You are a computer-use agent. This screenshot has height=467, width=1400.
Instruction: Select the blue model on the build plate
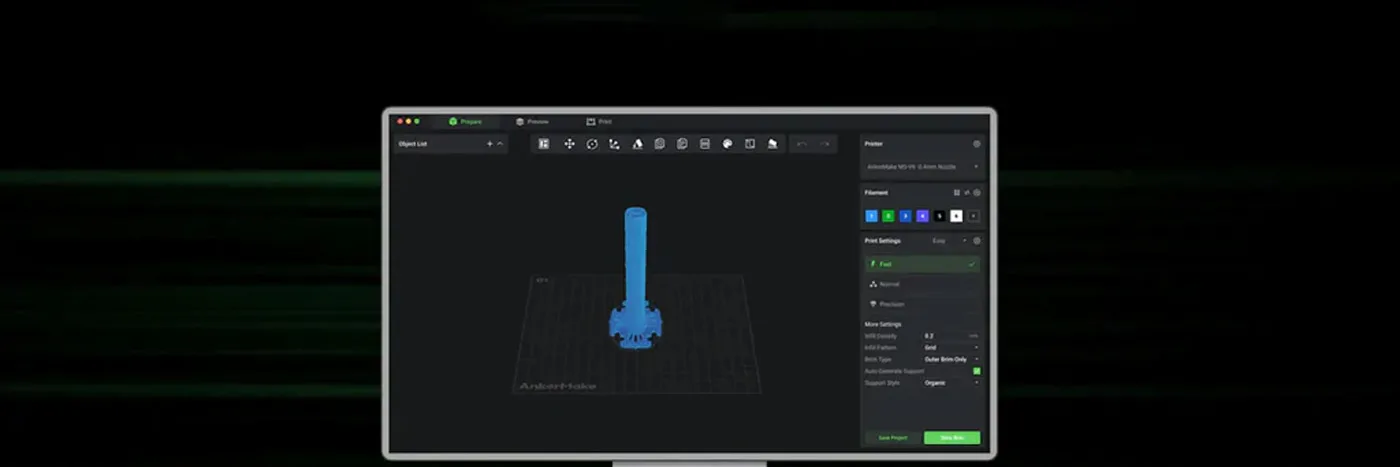635,280
